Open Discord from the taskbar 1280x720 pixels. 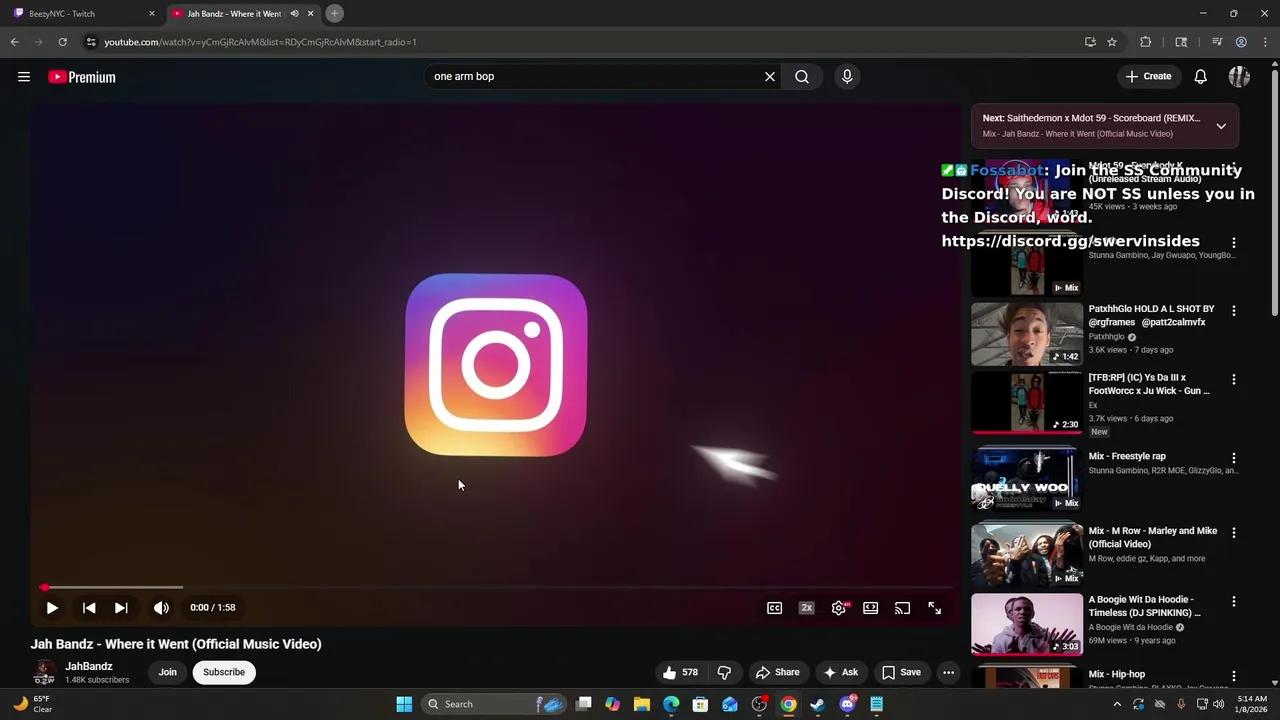click(x=848, y=704)
